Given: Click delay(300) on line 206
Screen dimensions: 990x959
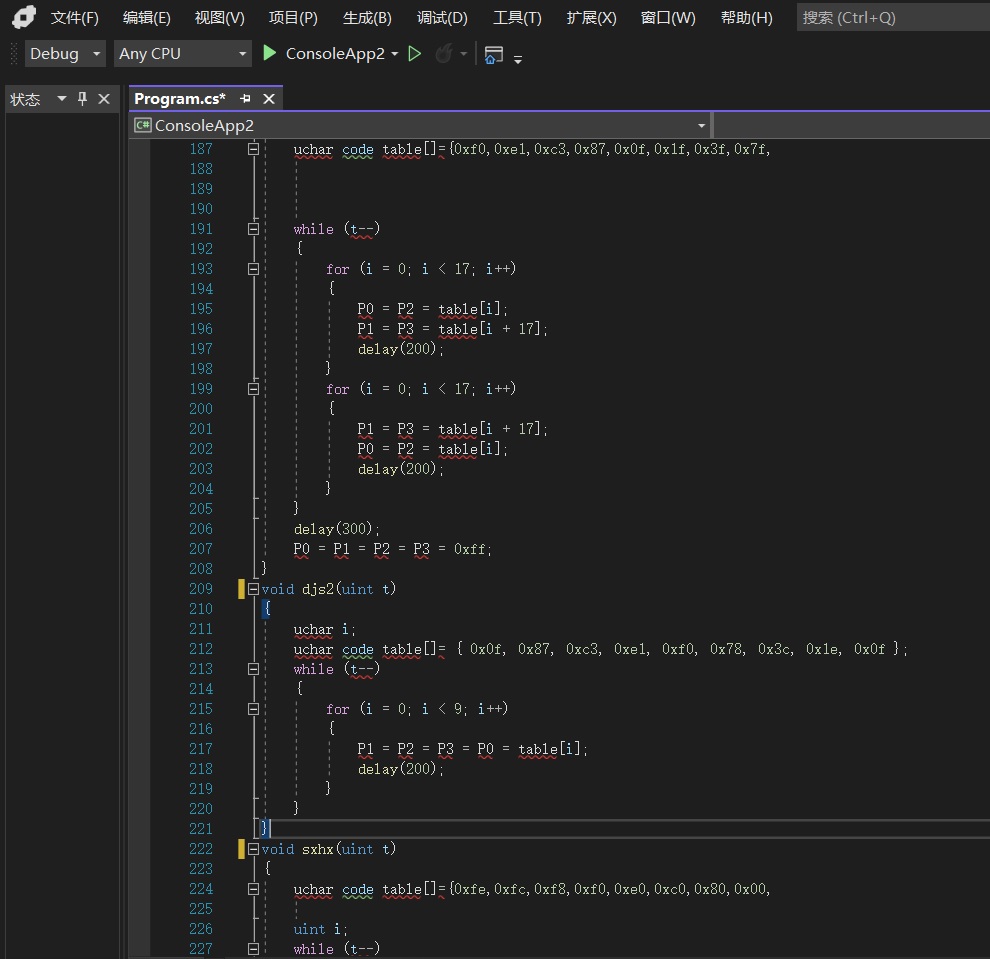Looking at the screenshot, I should 333,529.
